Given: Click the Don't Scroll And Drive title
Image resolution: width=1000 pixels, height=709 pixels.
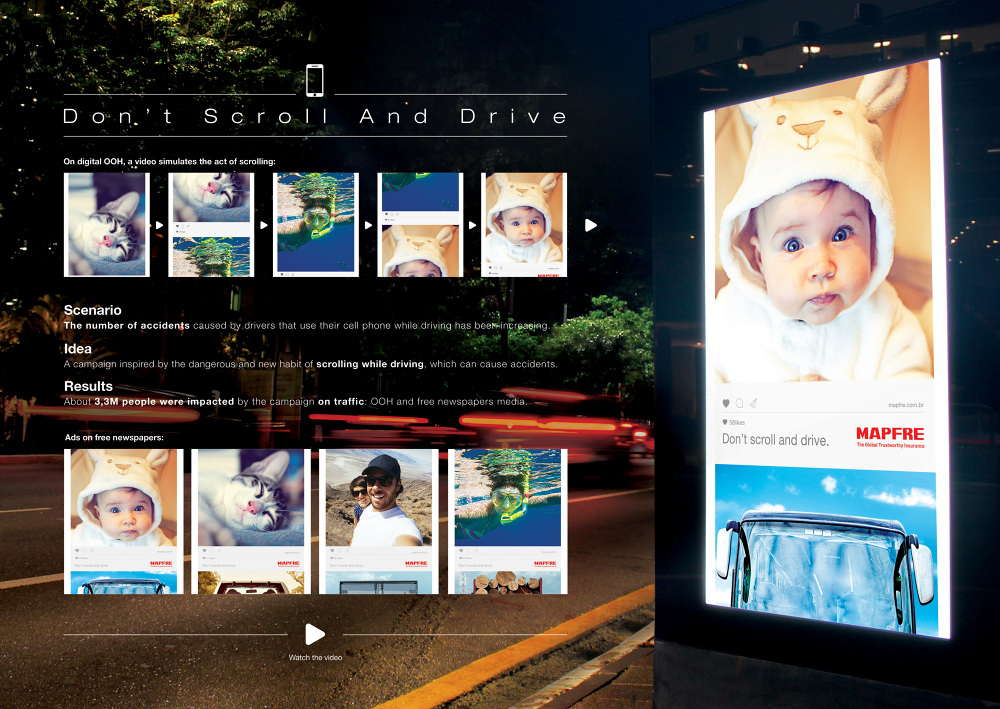Looking at the screenshot, I should (315, 116).
